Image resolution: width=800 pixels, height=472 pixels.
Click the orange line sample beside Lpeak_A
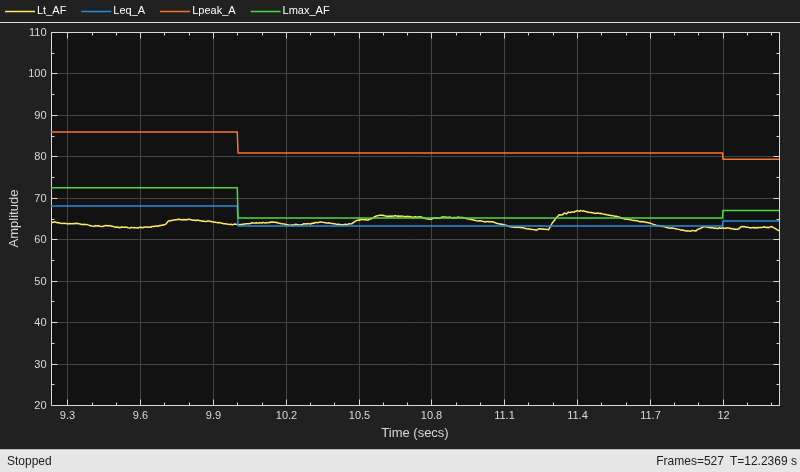point(174,11)
